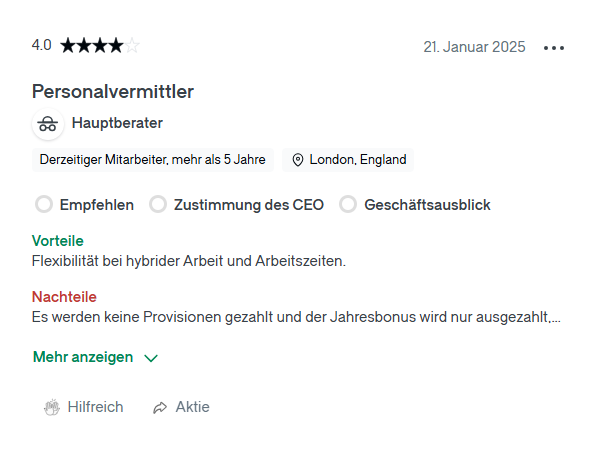Open the Personalvermittler review title
606x460 pixels.
(113, 92)
